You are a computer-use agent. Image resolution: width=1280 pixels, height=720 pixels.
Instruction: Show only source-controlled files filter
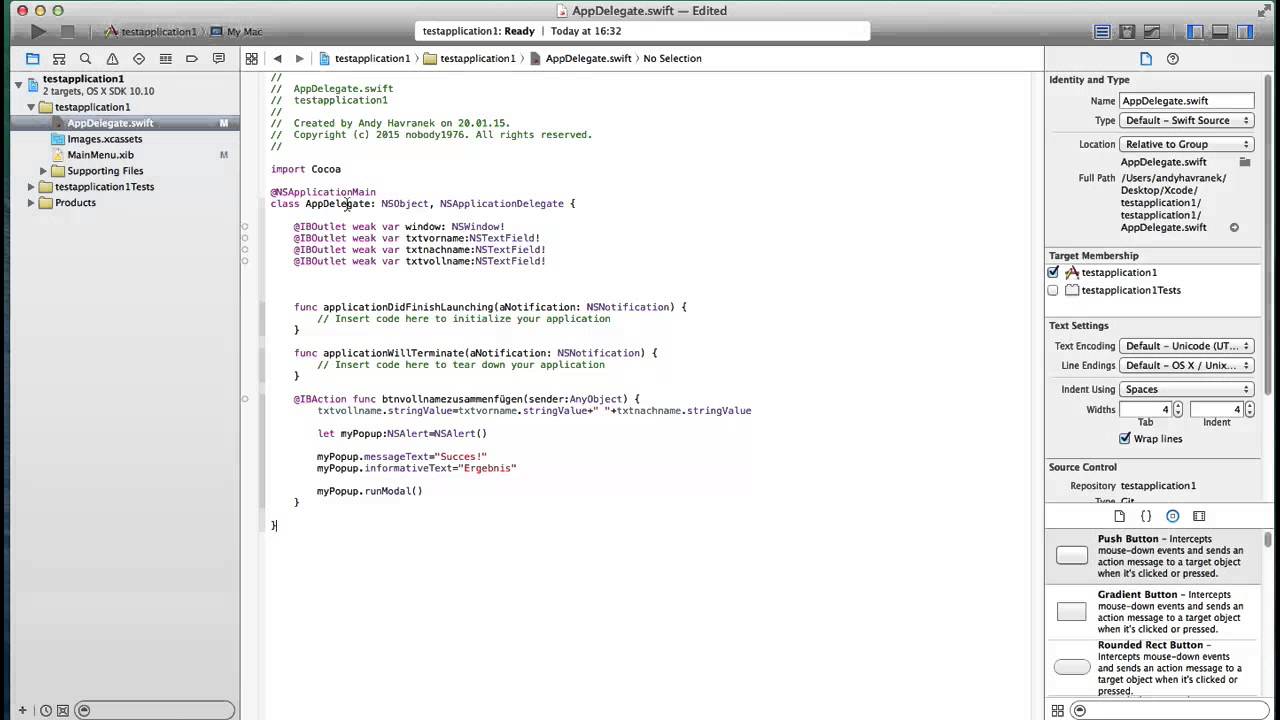(x=63, y=711)
